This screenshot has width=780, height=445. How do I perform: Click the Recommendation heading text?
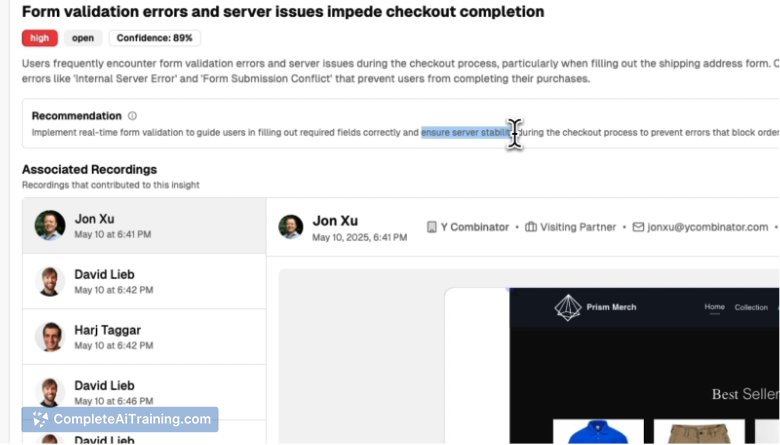click(77, 116)
